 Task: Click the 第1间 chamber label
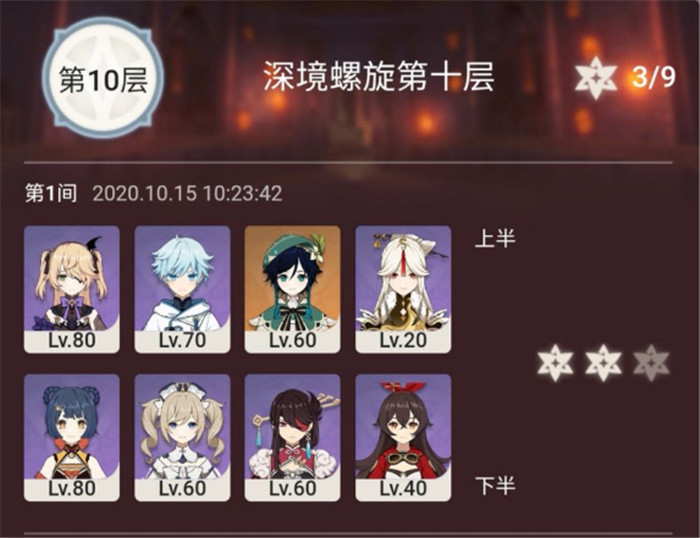tap(51, 193)
